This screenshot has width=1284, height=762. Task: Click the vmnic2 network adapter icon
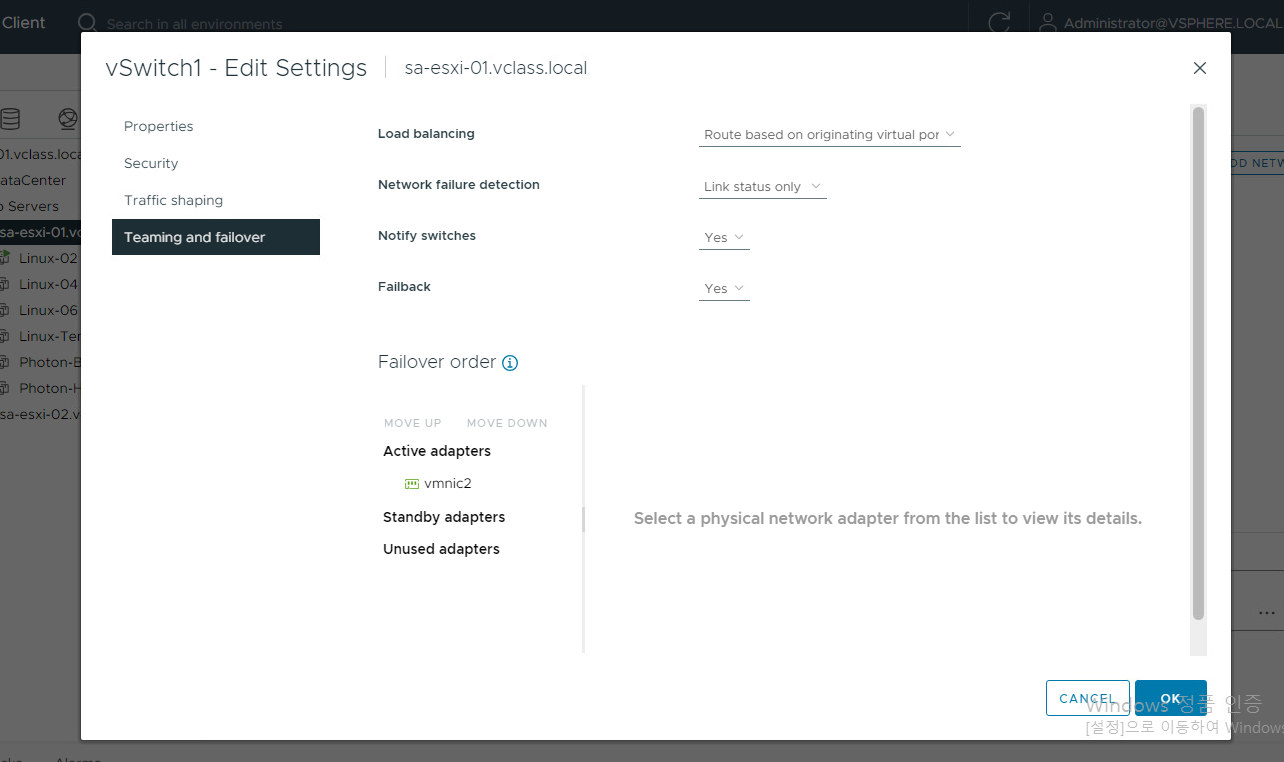pos(411,484)
